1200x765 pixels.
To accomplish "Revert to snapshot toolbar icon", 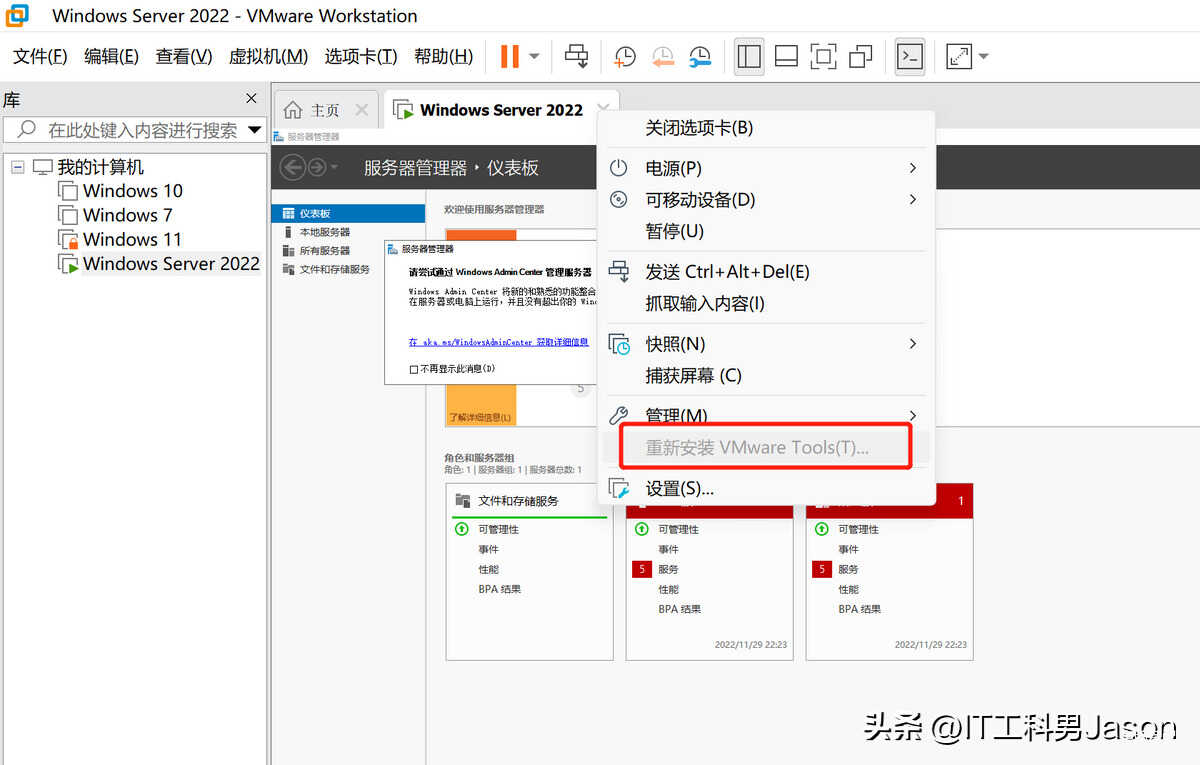I will click(x=662, y=57).
